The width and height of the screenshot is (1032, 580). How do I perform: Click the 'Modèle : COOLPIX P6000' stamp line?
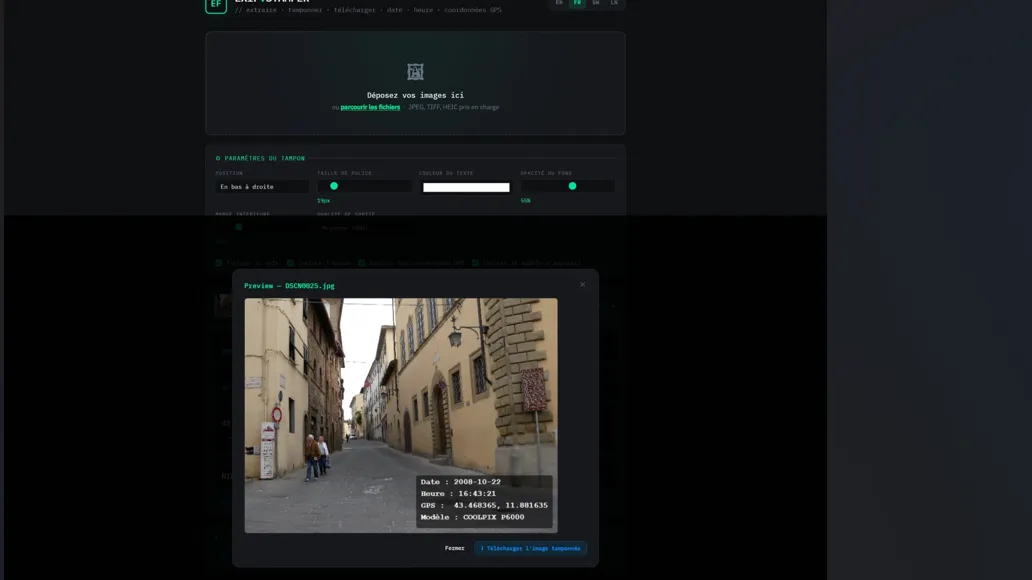click(x=473, y=517)
